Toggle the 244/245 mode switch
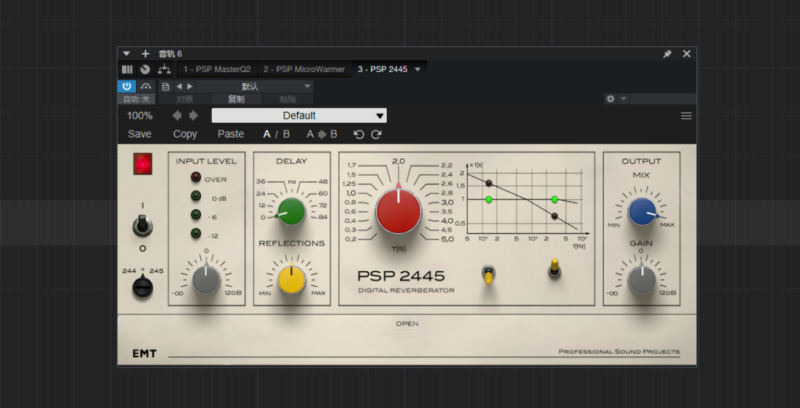800x408 pixels. (x=142, y=287)
